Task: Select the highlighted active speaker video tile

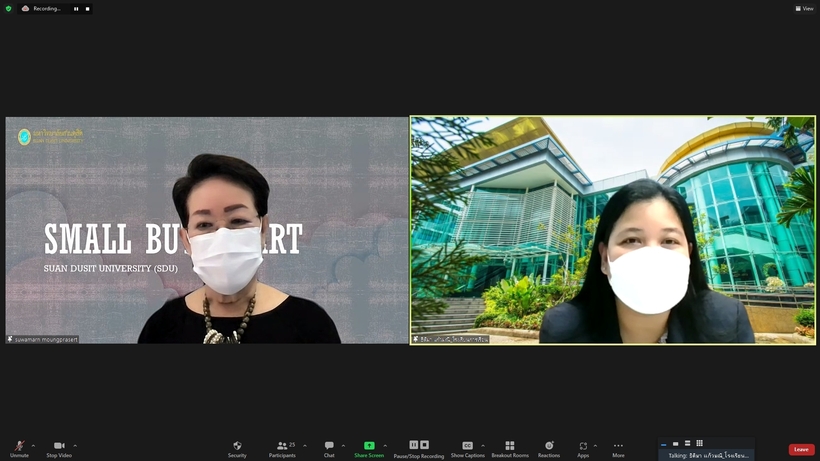Action: [612, 230]
